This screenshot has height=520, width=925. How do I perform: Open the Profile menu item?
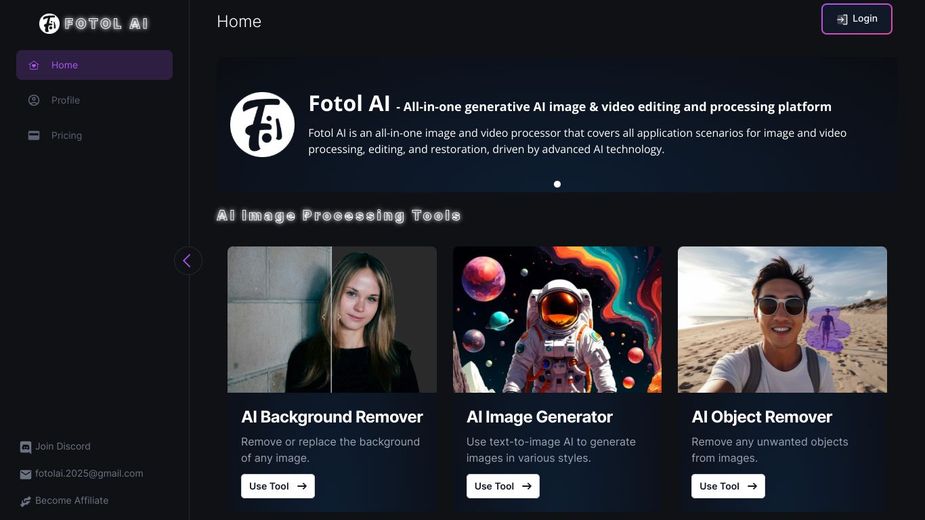click(x=66, y=100)
